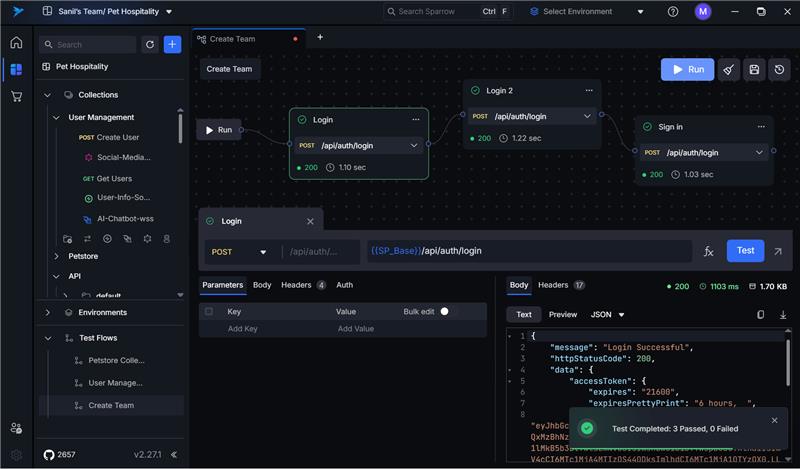Click the clear/broom icon beside Run
This screenshot has width=800, height=469.
pos(729,69)
